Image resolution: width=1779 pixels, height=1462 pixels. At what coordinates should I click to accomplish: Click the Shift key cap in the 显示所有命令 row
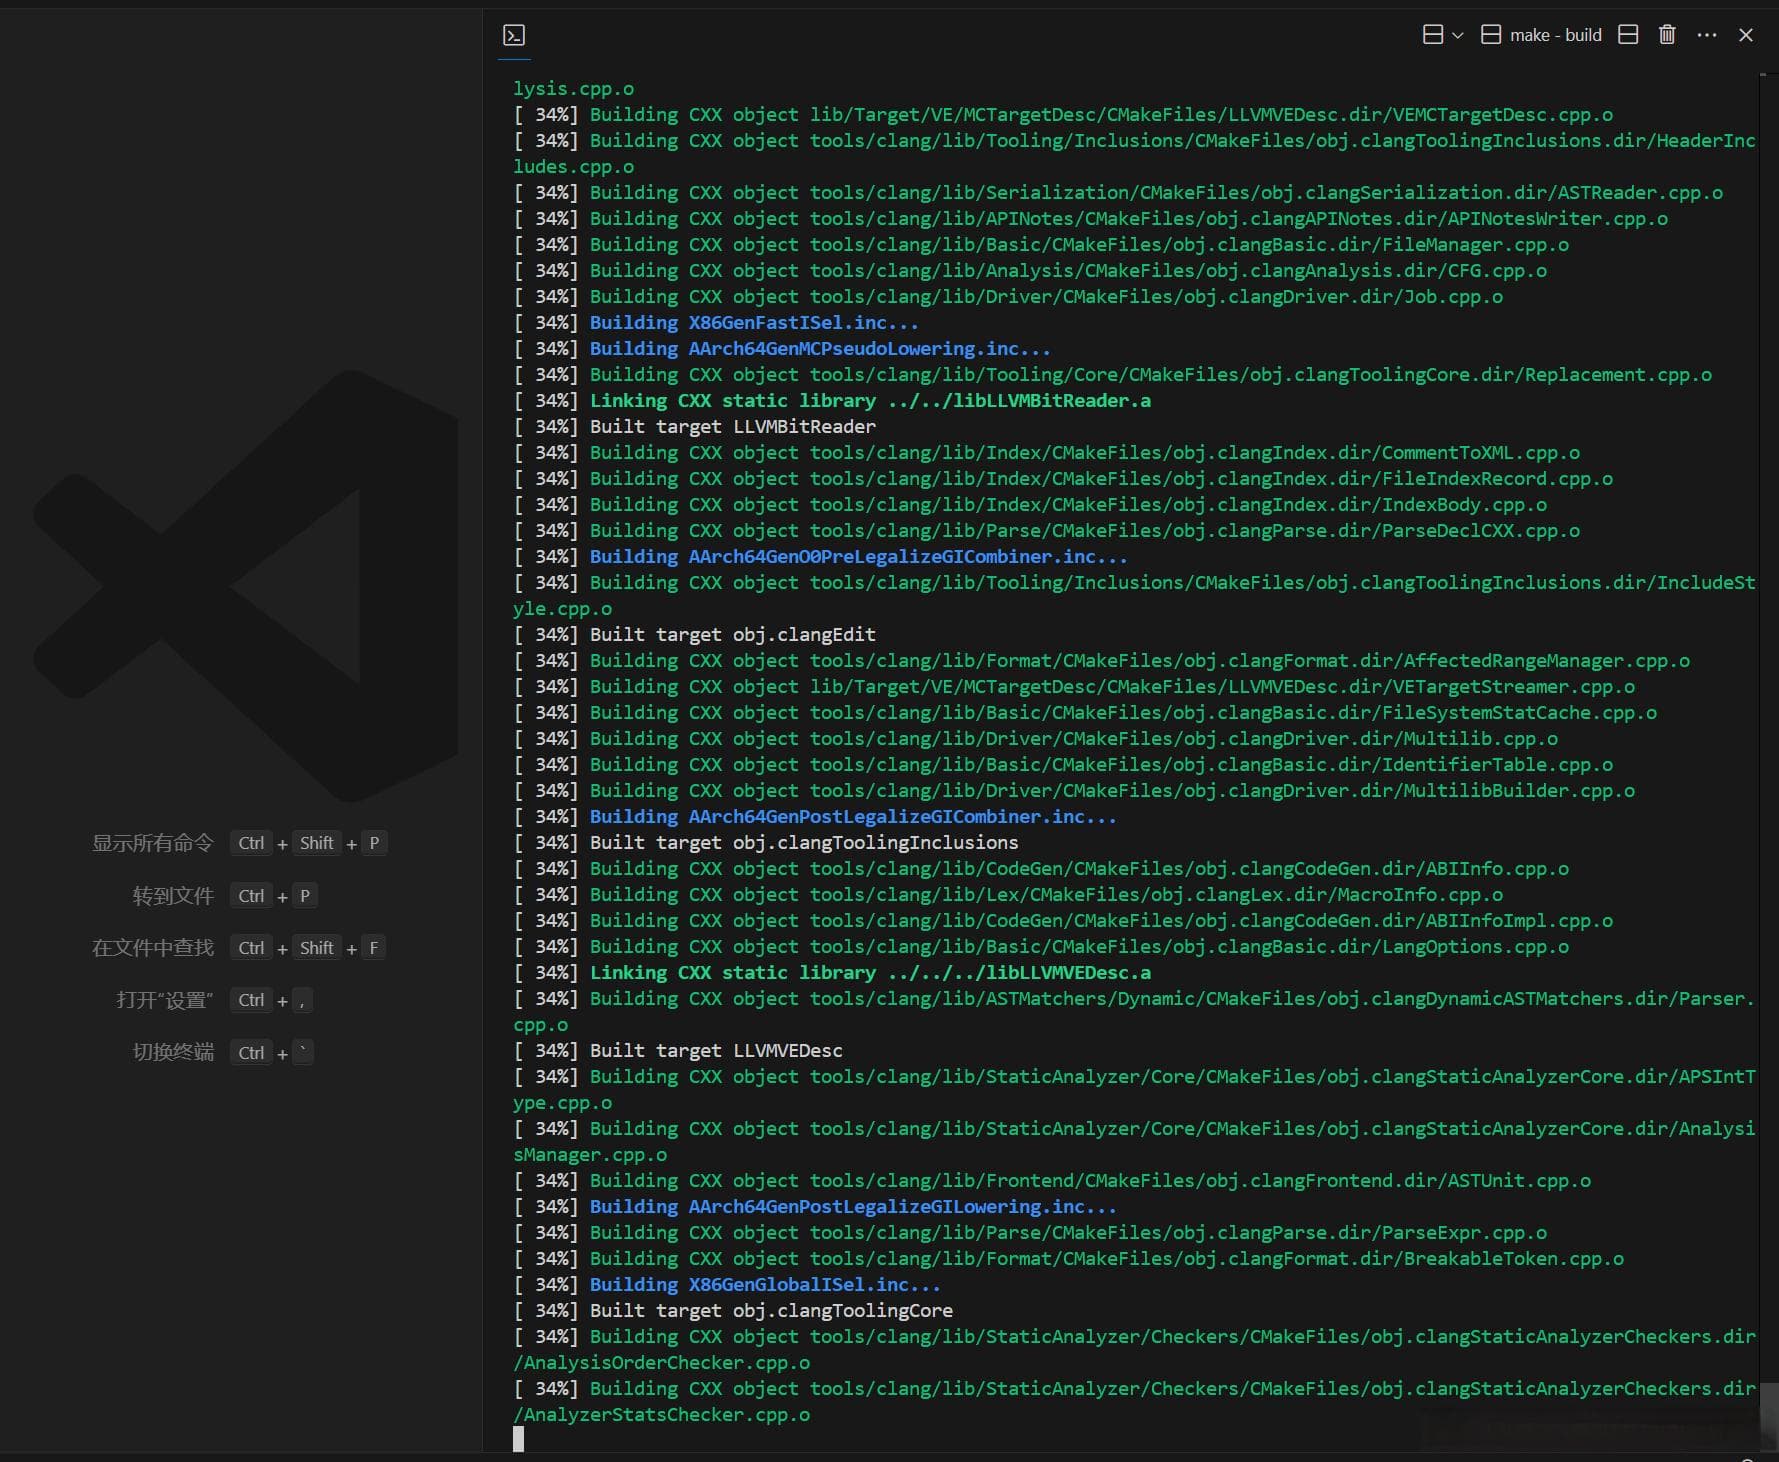point(317,843)
